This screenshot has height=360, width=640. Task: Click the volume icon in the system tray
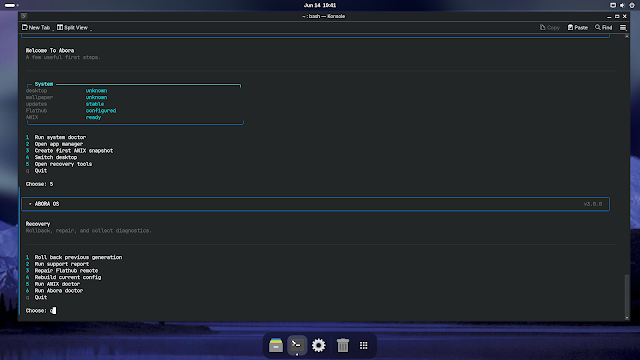622,5
